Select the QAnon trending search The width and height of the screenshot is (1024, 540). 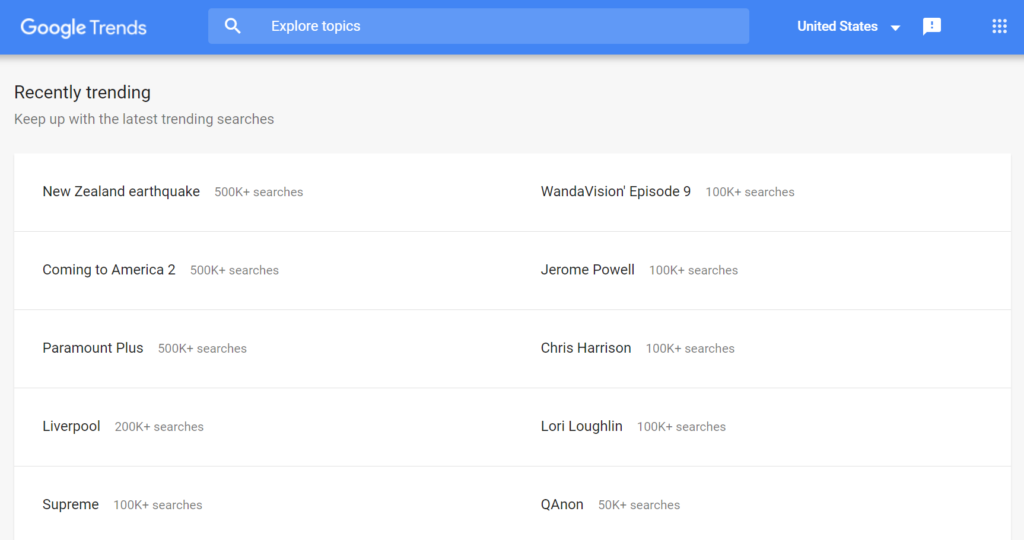click(x=562, y=505)
